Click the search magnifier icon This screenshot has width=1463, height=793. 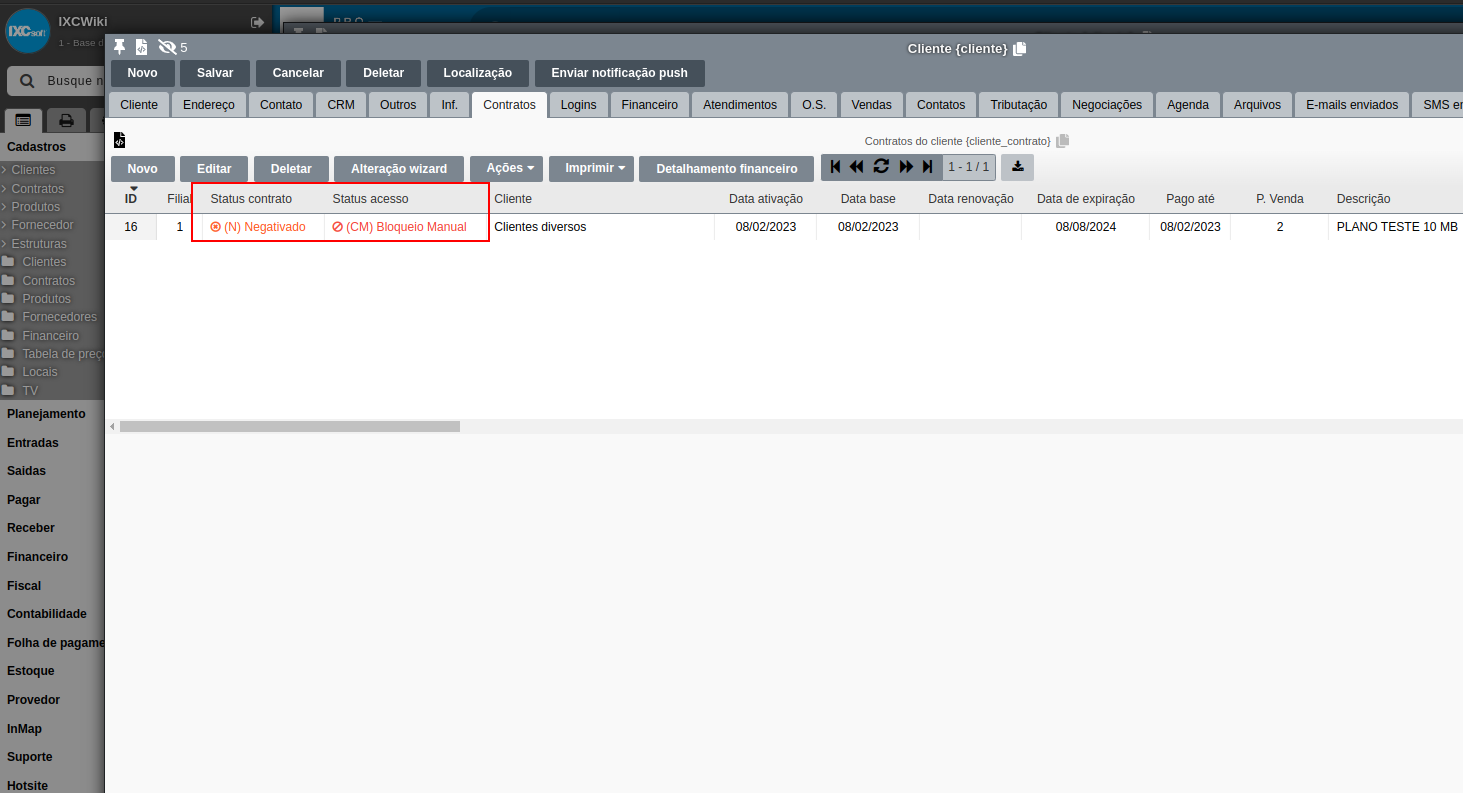coord(28,81)
